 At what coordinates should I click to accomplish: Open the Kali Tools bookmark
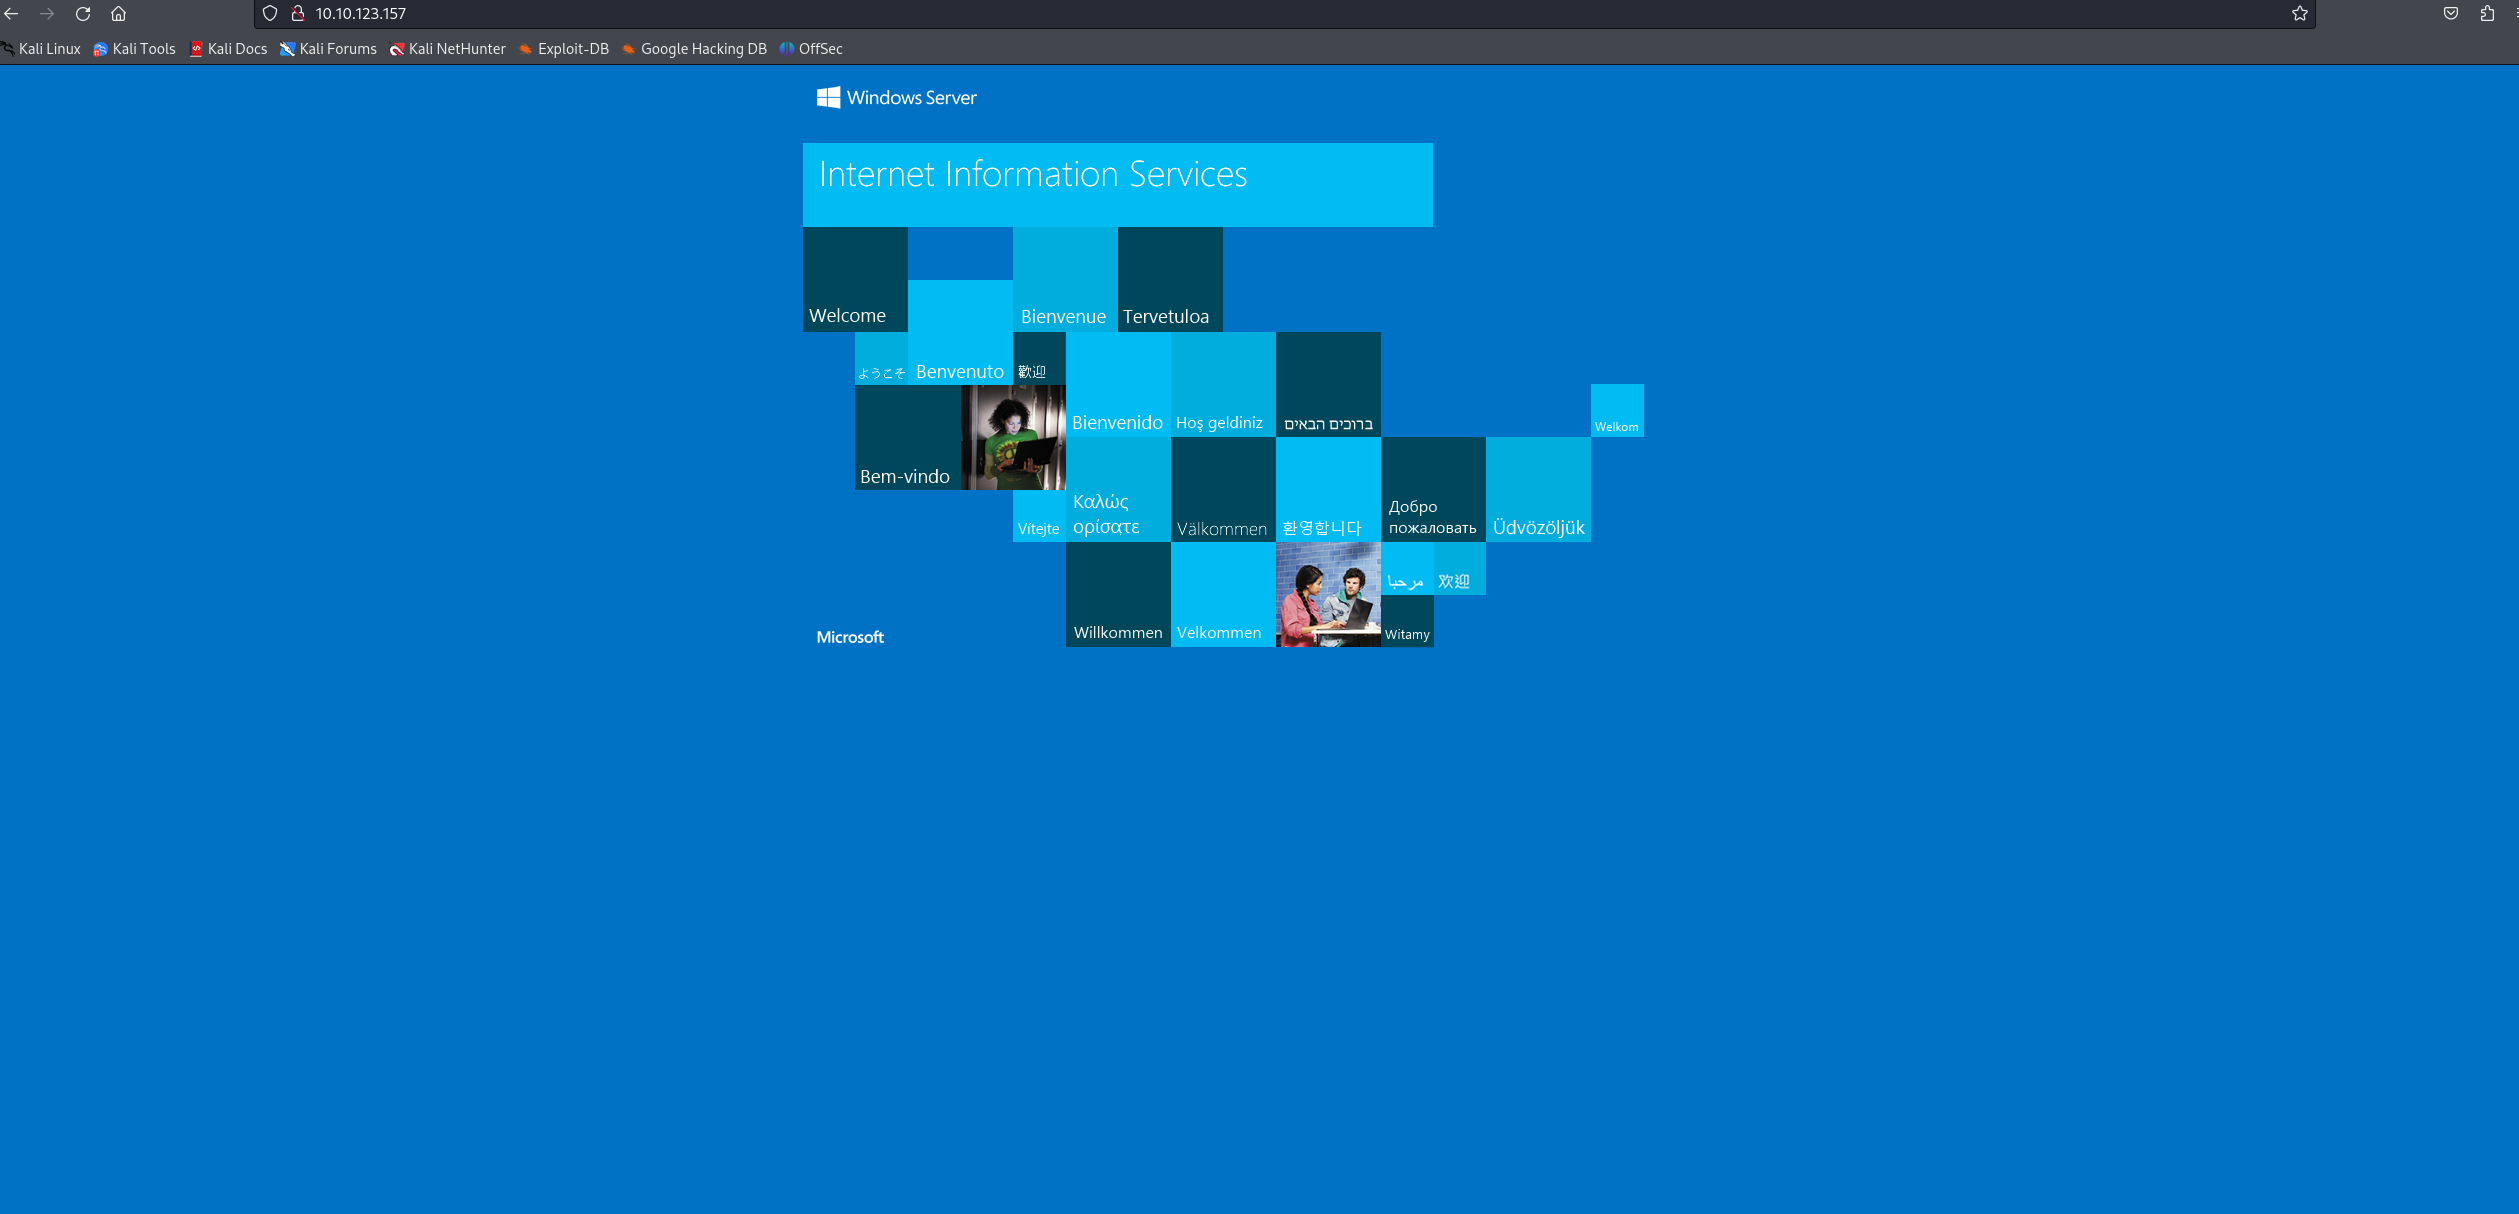(135, 49)
